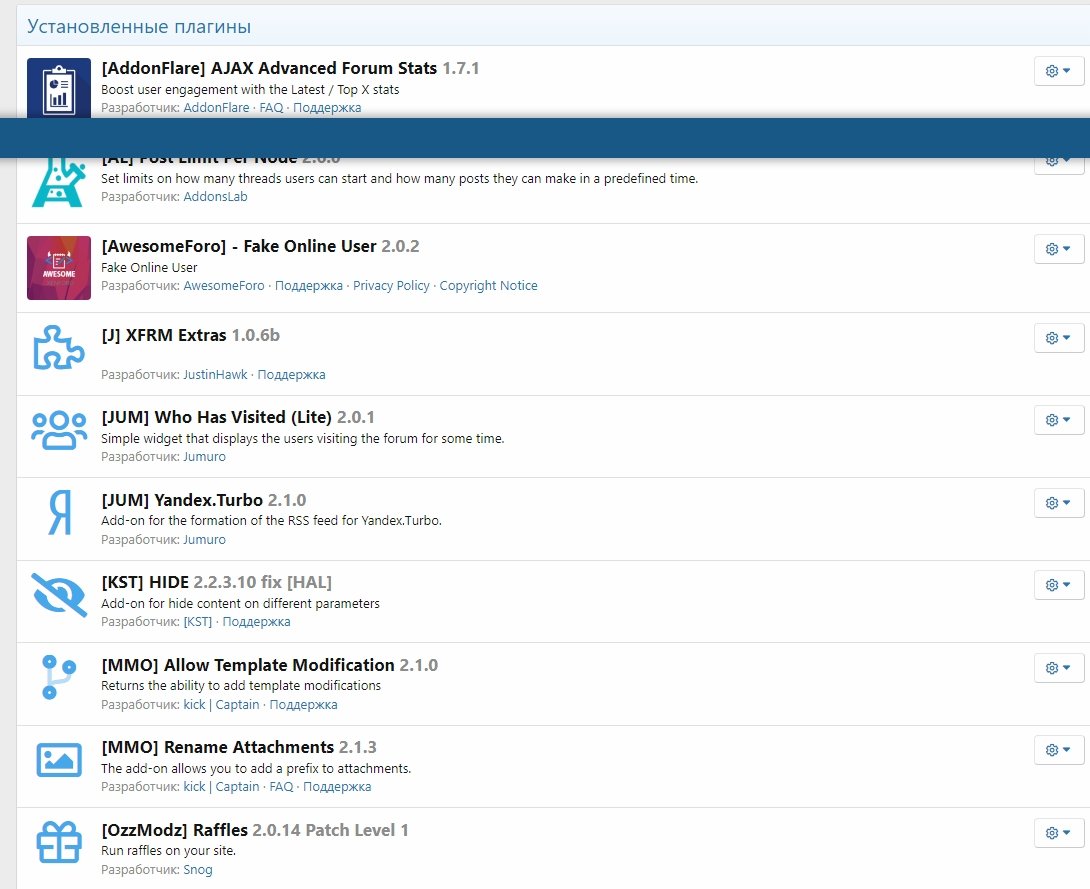Click the [OzzModz] Raffles title
This screenshot has width=1090, height=889.
[174, 830]
